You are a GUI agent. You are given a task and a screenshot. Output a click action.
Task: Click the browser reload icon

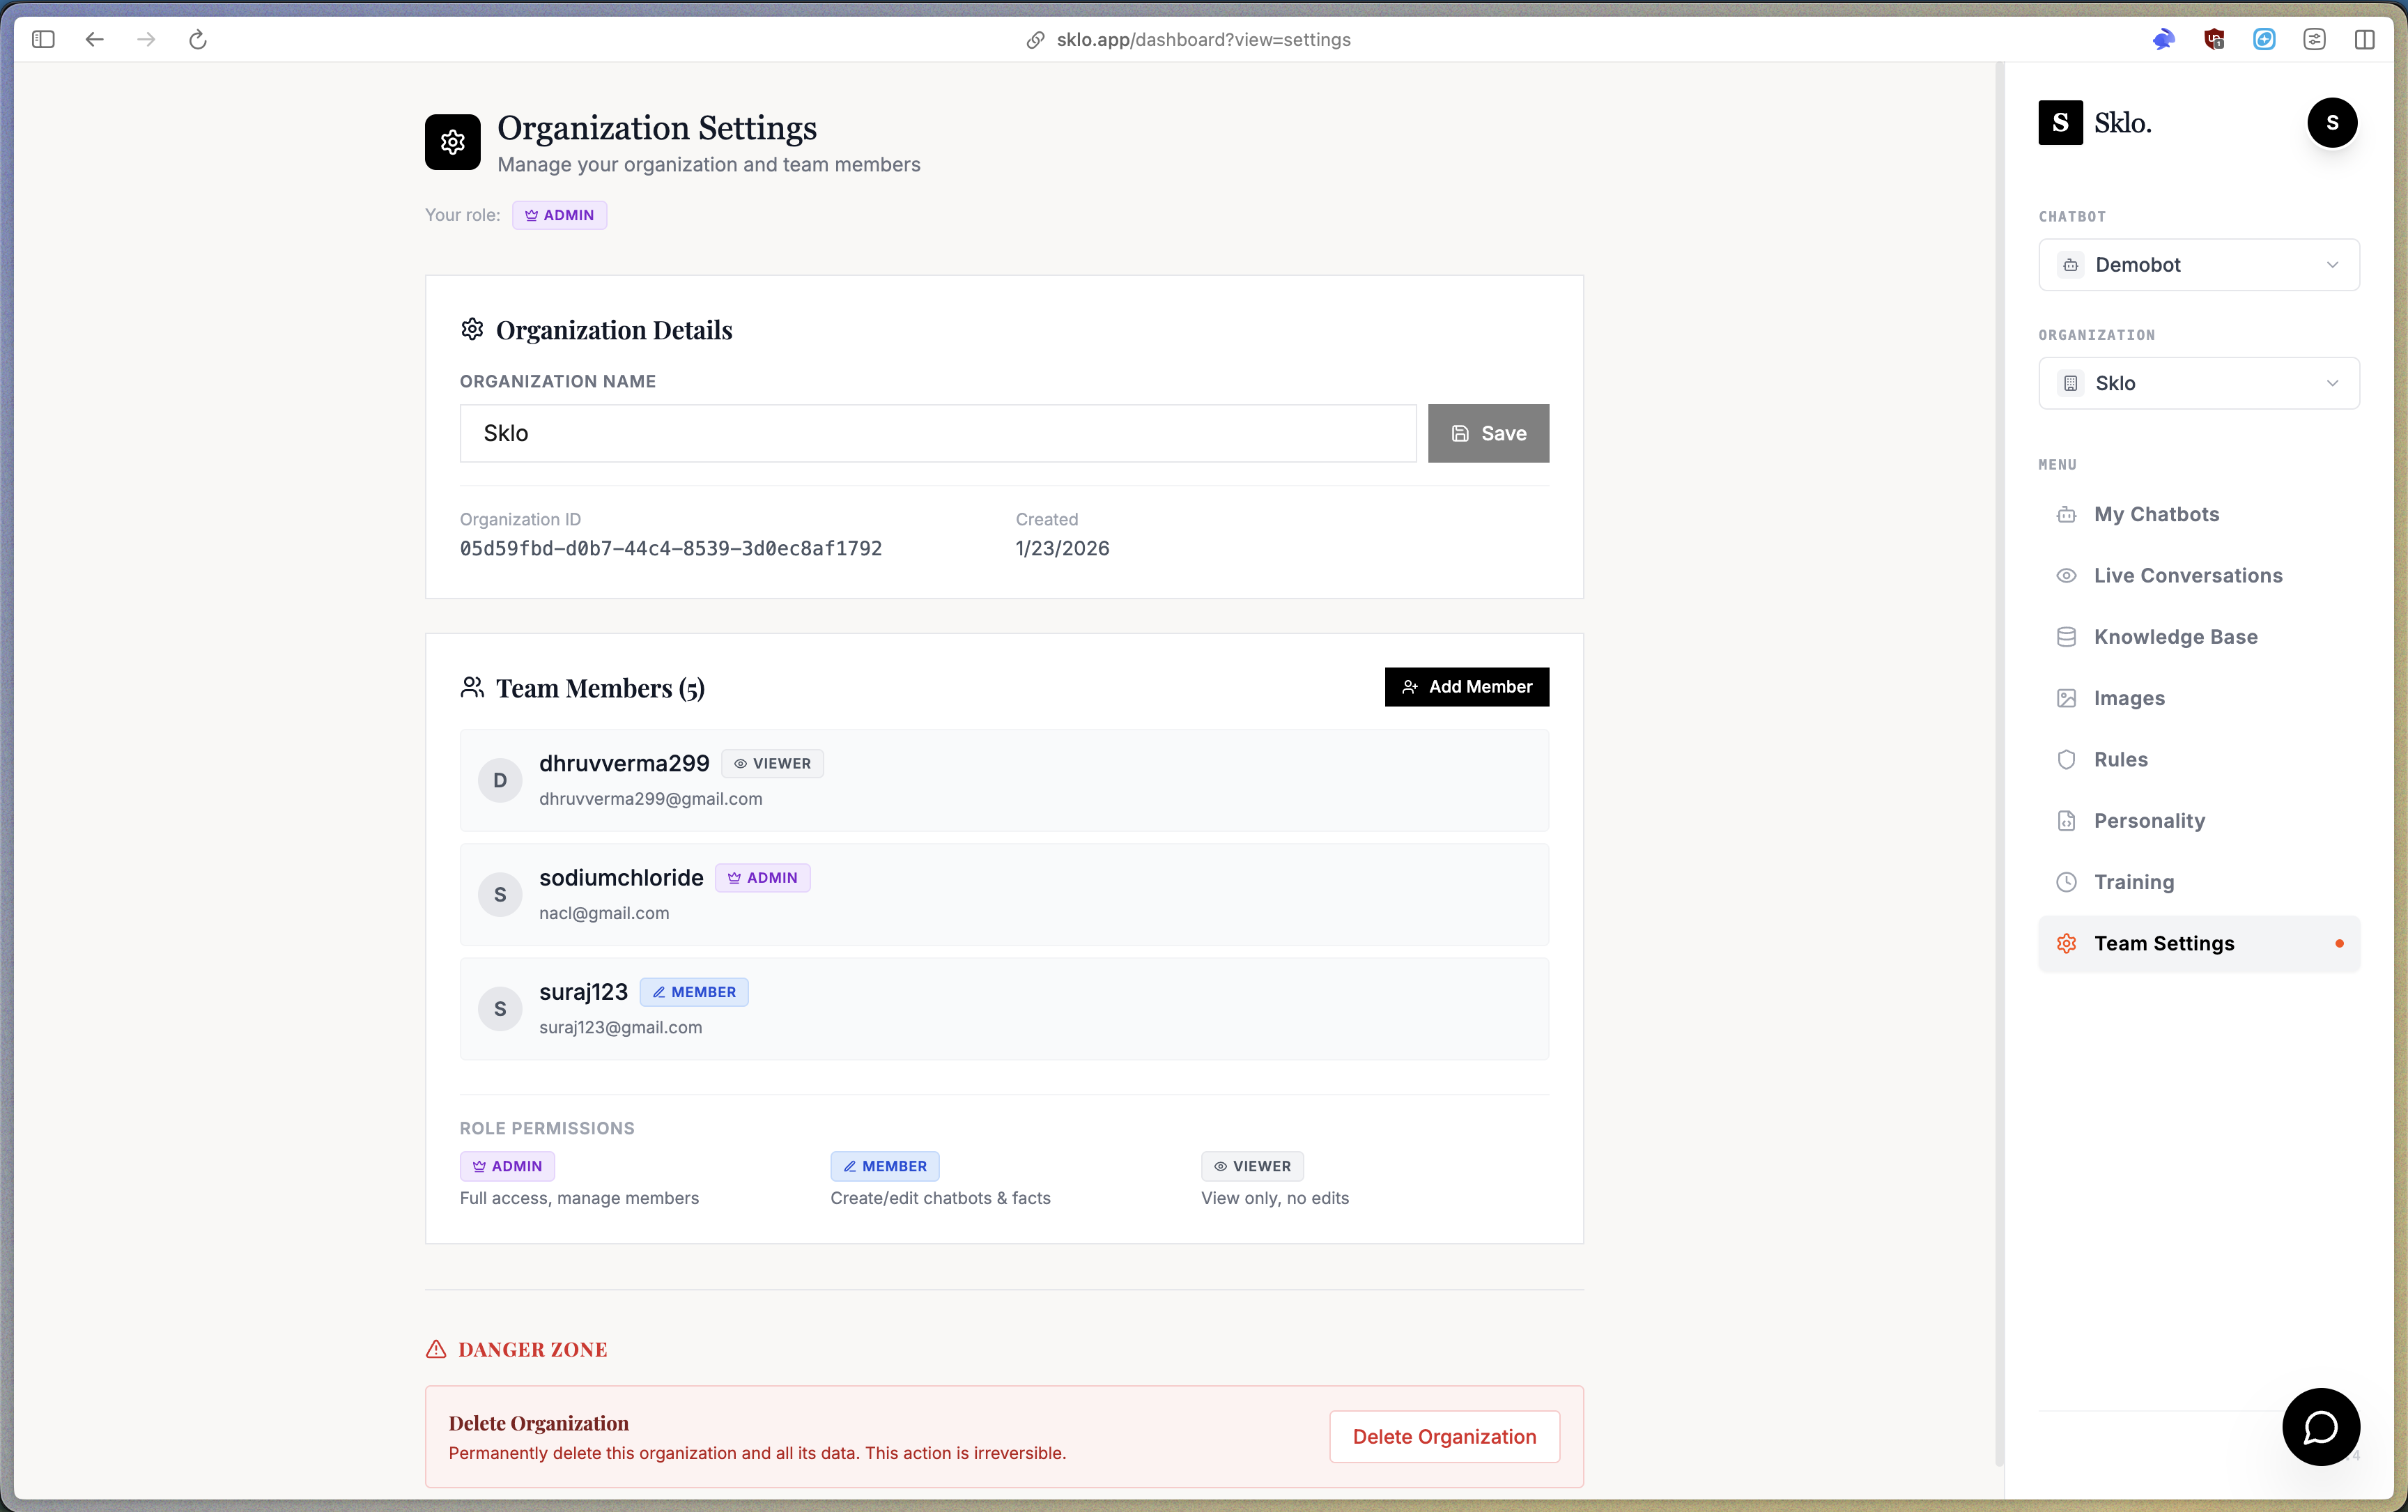pos(198,40)
